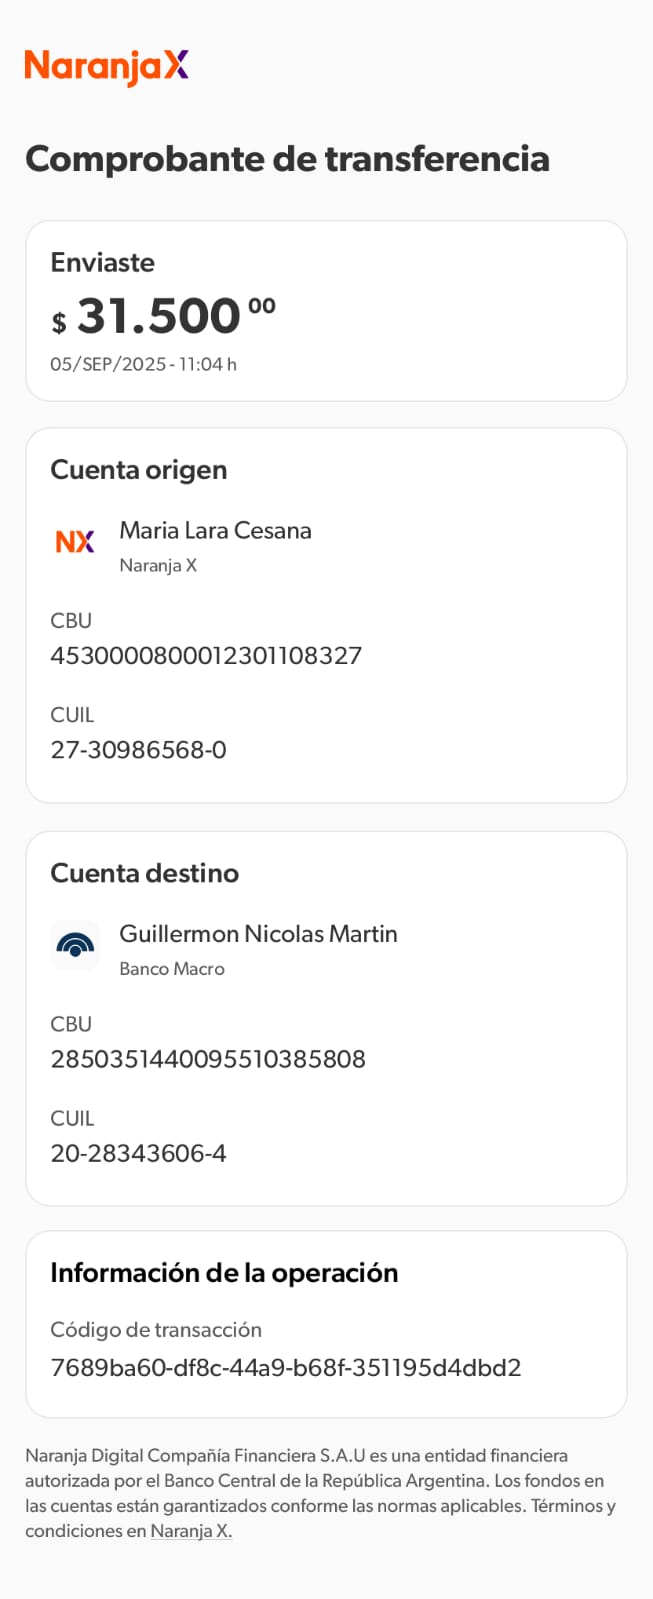Click the Banco Macro logo icon
The image size is (653, 1599).
pyautogui.click(x=75, y=945)
